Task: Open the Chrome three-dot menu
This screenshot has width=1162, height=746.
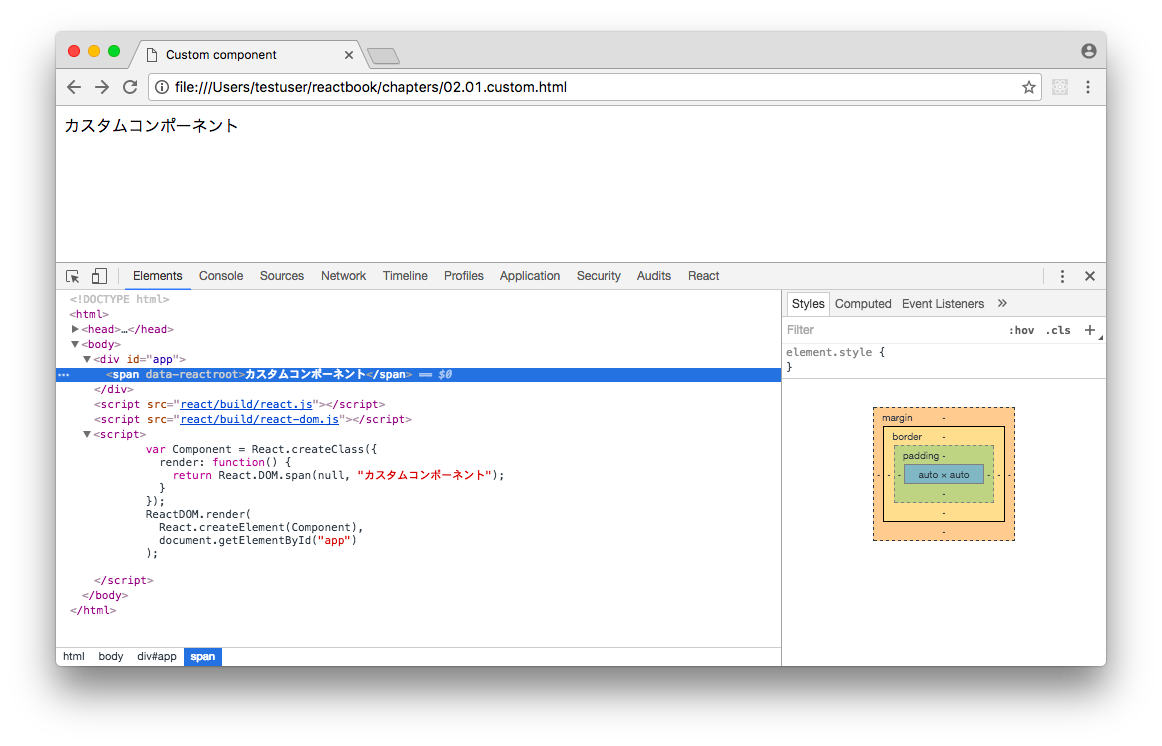Action: pyautogui.click(x=1088, y=87)
